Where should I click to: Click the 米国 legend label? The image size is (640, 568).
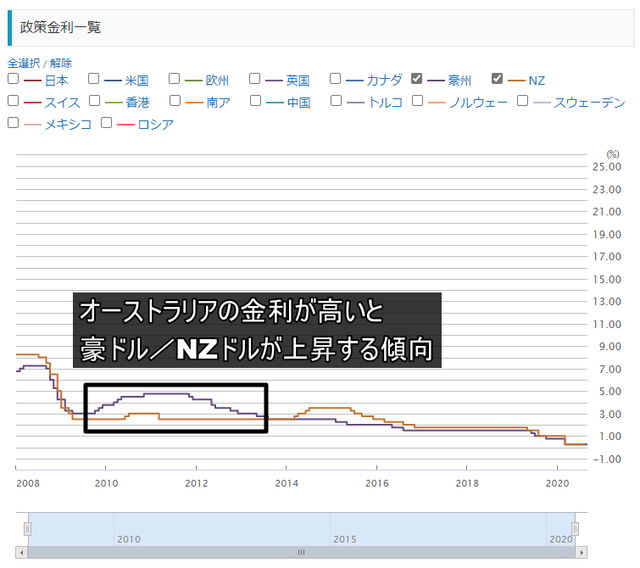137,80
